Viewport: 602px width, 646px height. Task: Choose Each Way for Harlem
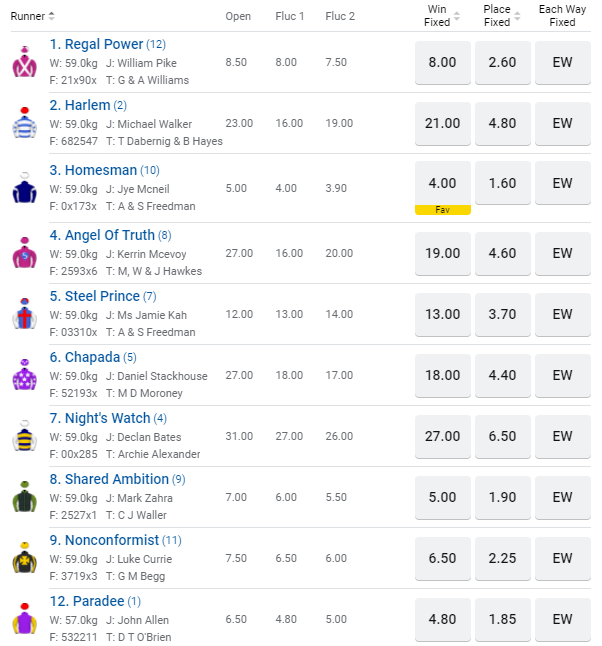click(x=563, y=123)
